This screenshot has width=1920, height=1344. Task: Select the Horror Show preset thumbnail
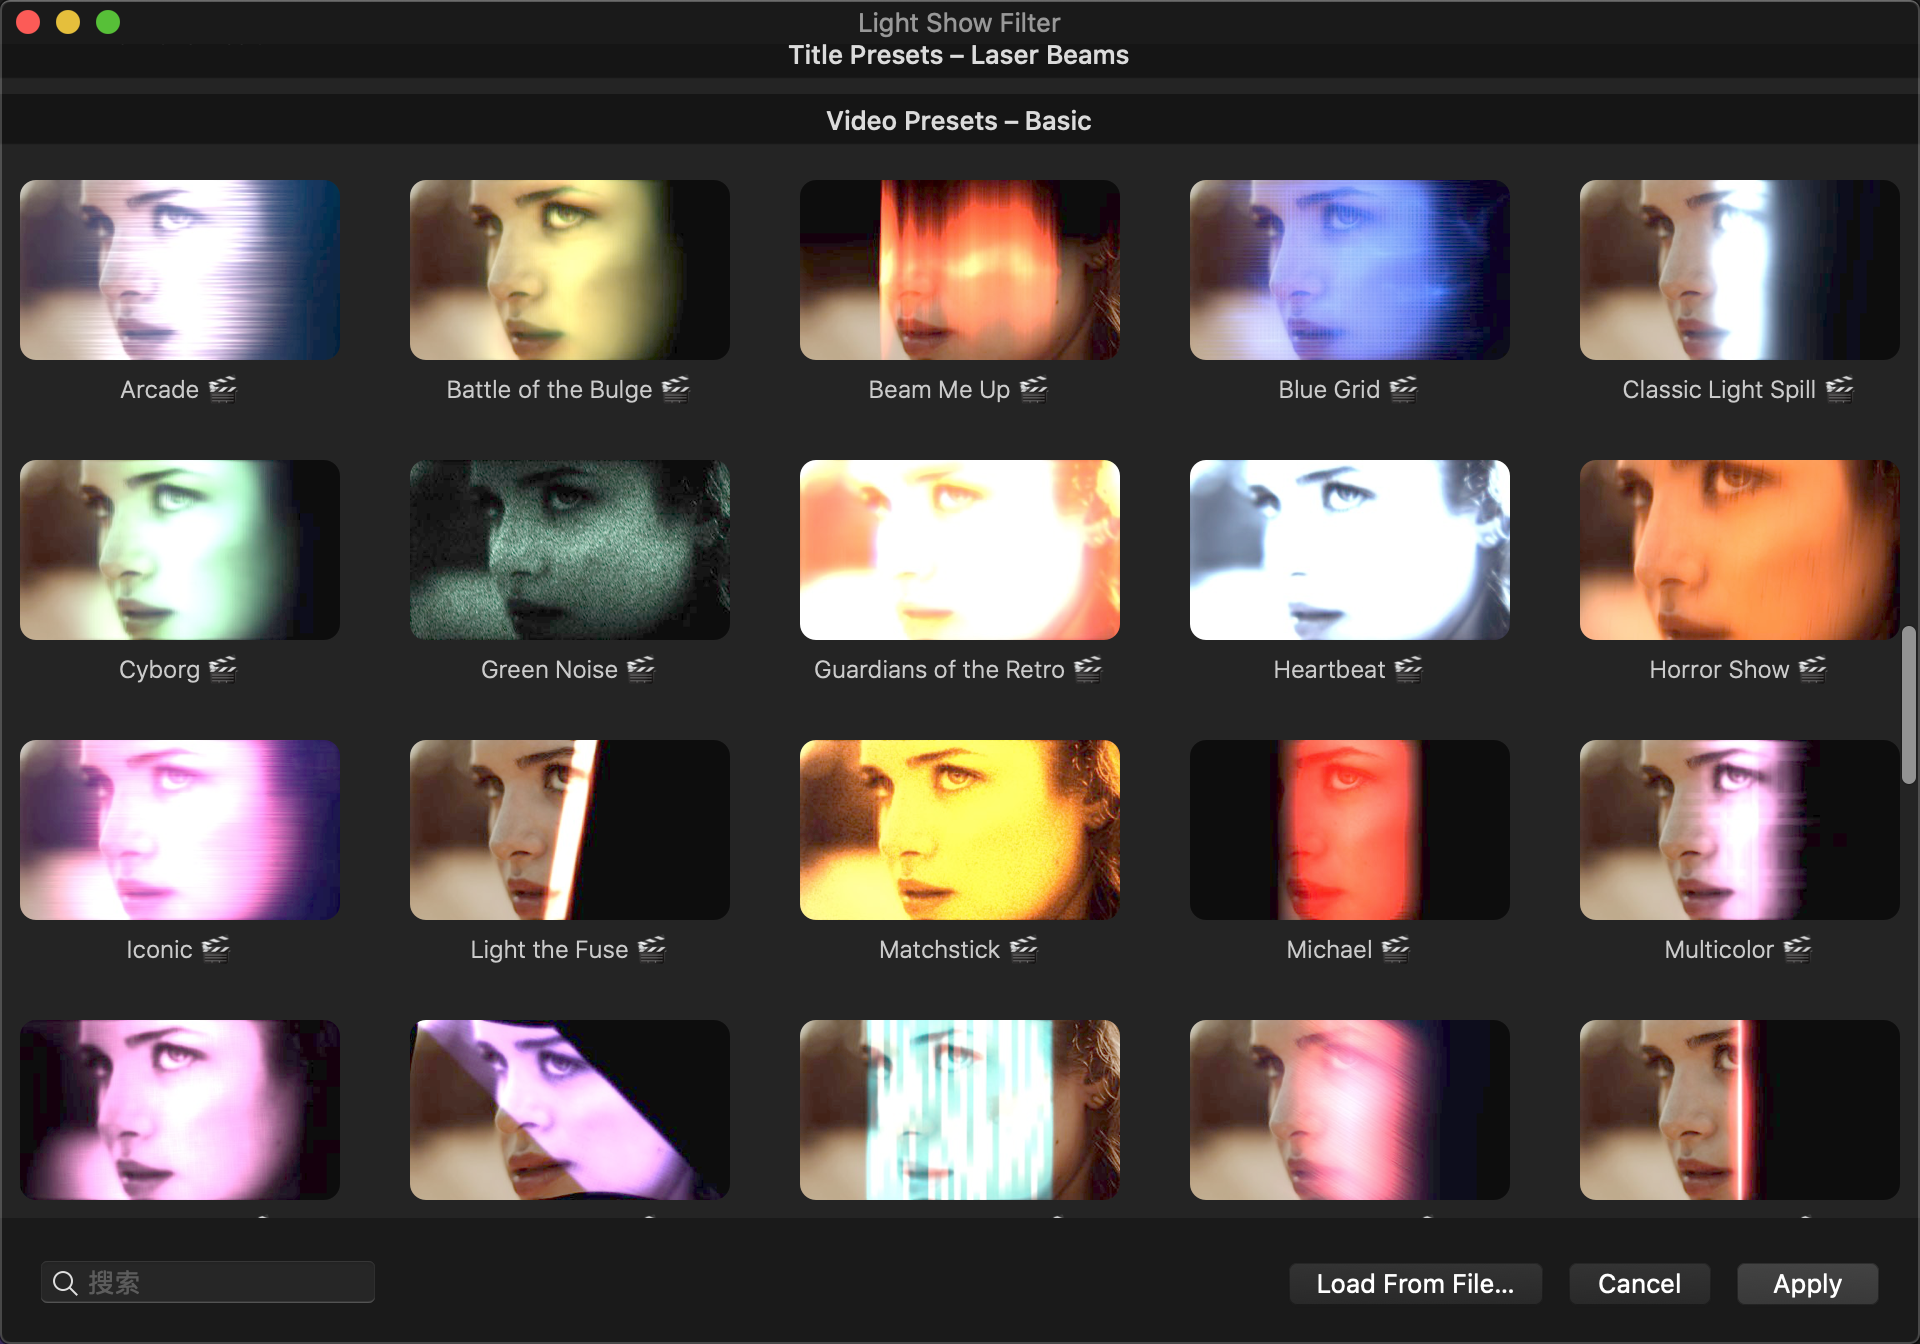pyautogui.click(x=1740, y=550)
